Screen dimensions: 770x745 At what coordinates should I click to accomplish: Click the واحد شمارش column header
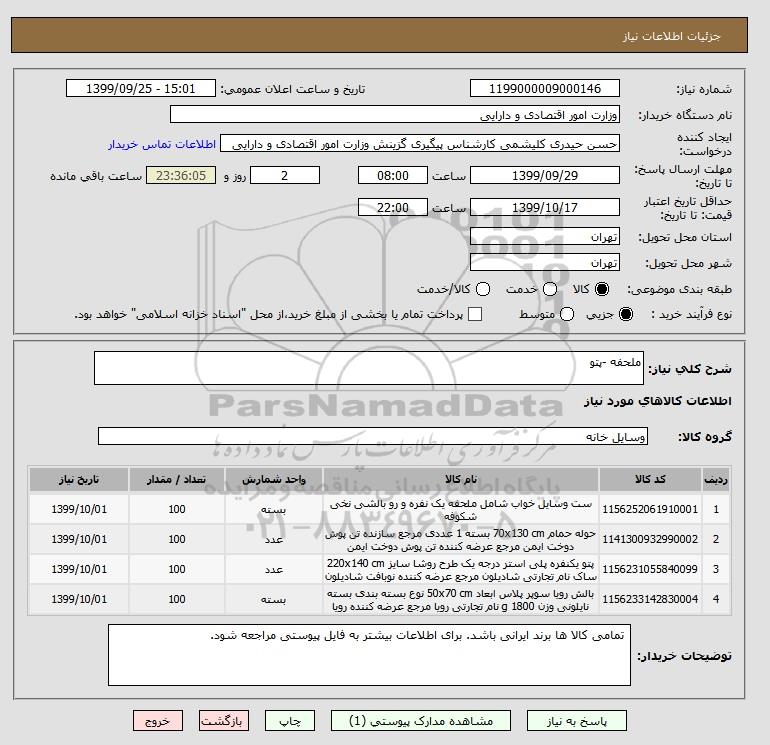pos(274,479)
